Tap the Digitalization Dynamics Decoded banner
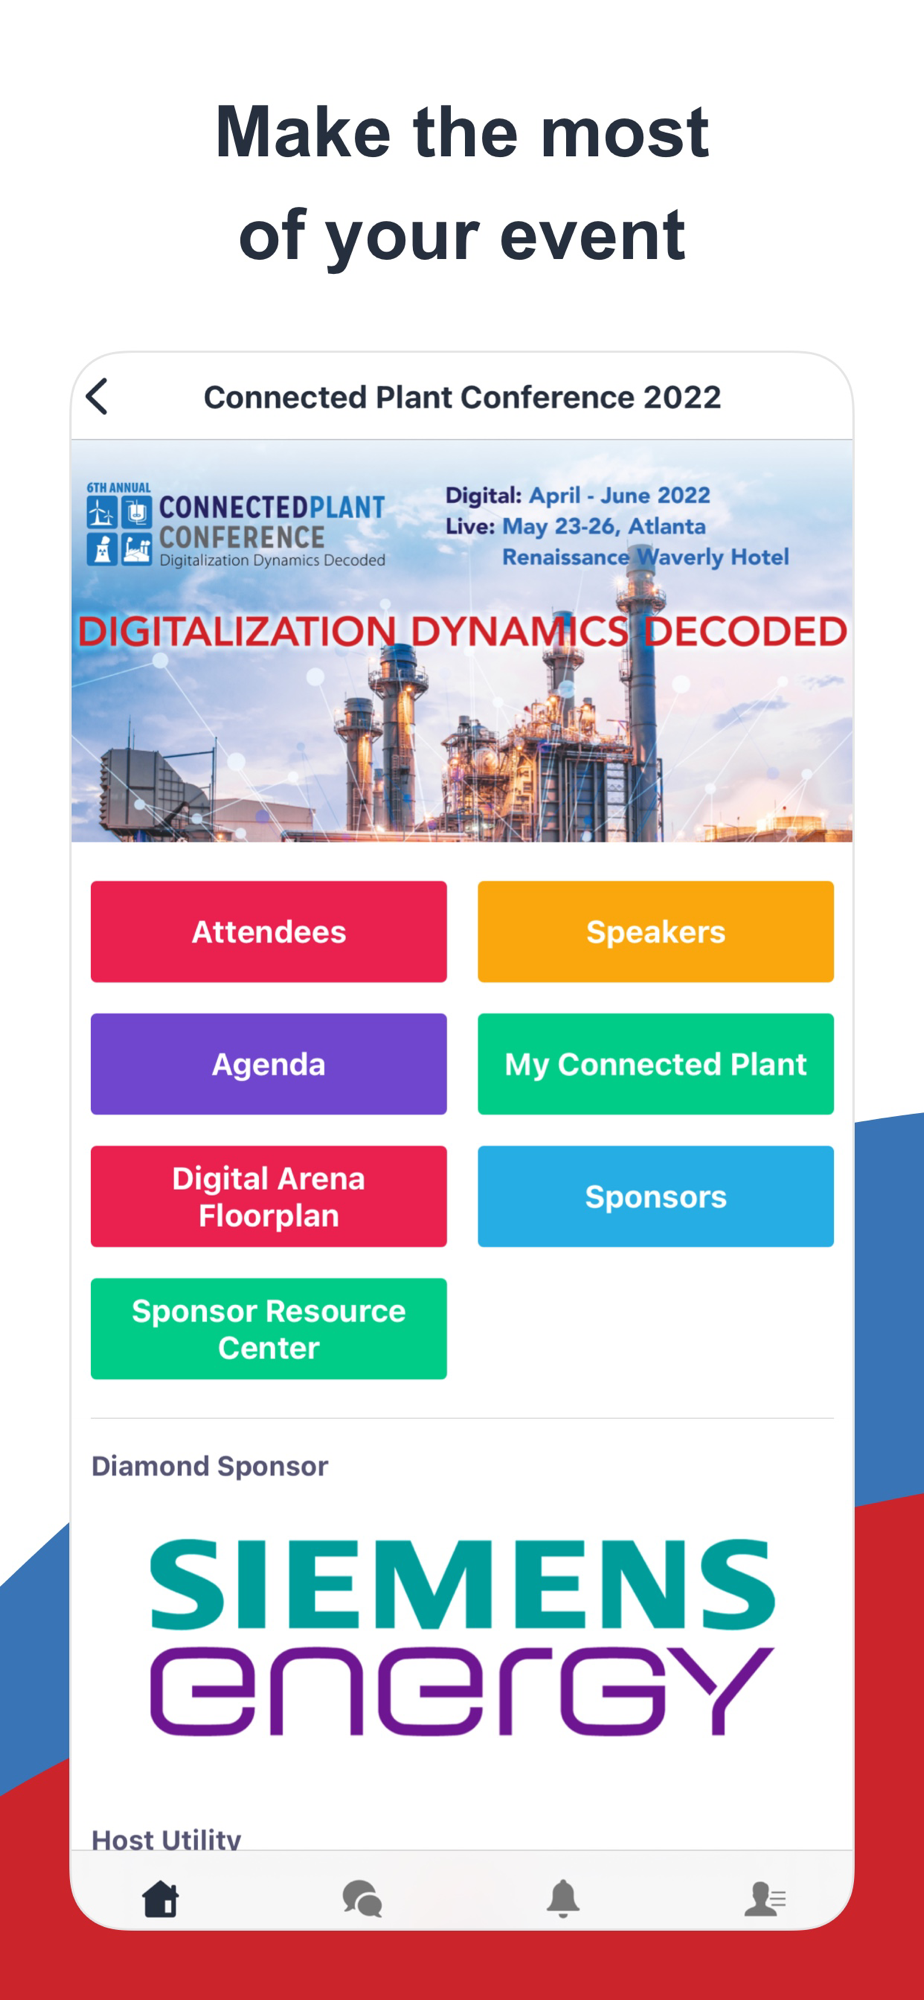The height and width of the screenshot is (2000, 924). pos(462,631)
